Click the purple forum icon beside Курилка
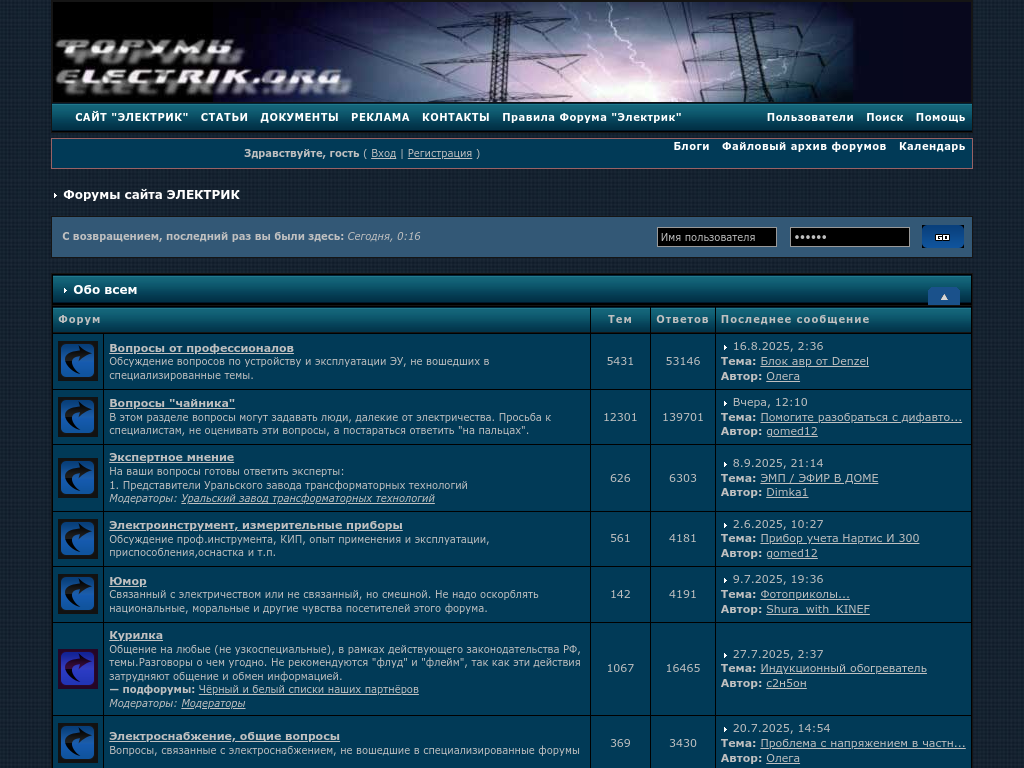 [x=77, y=669]
